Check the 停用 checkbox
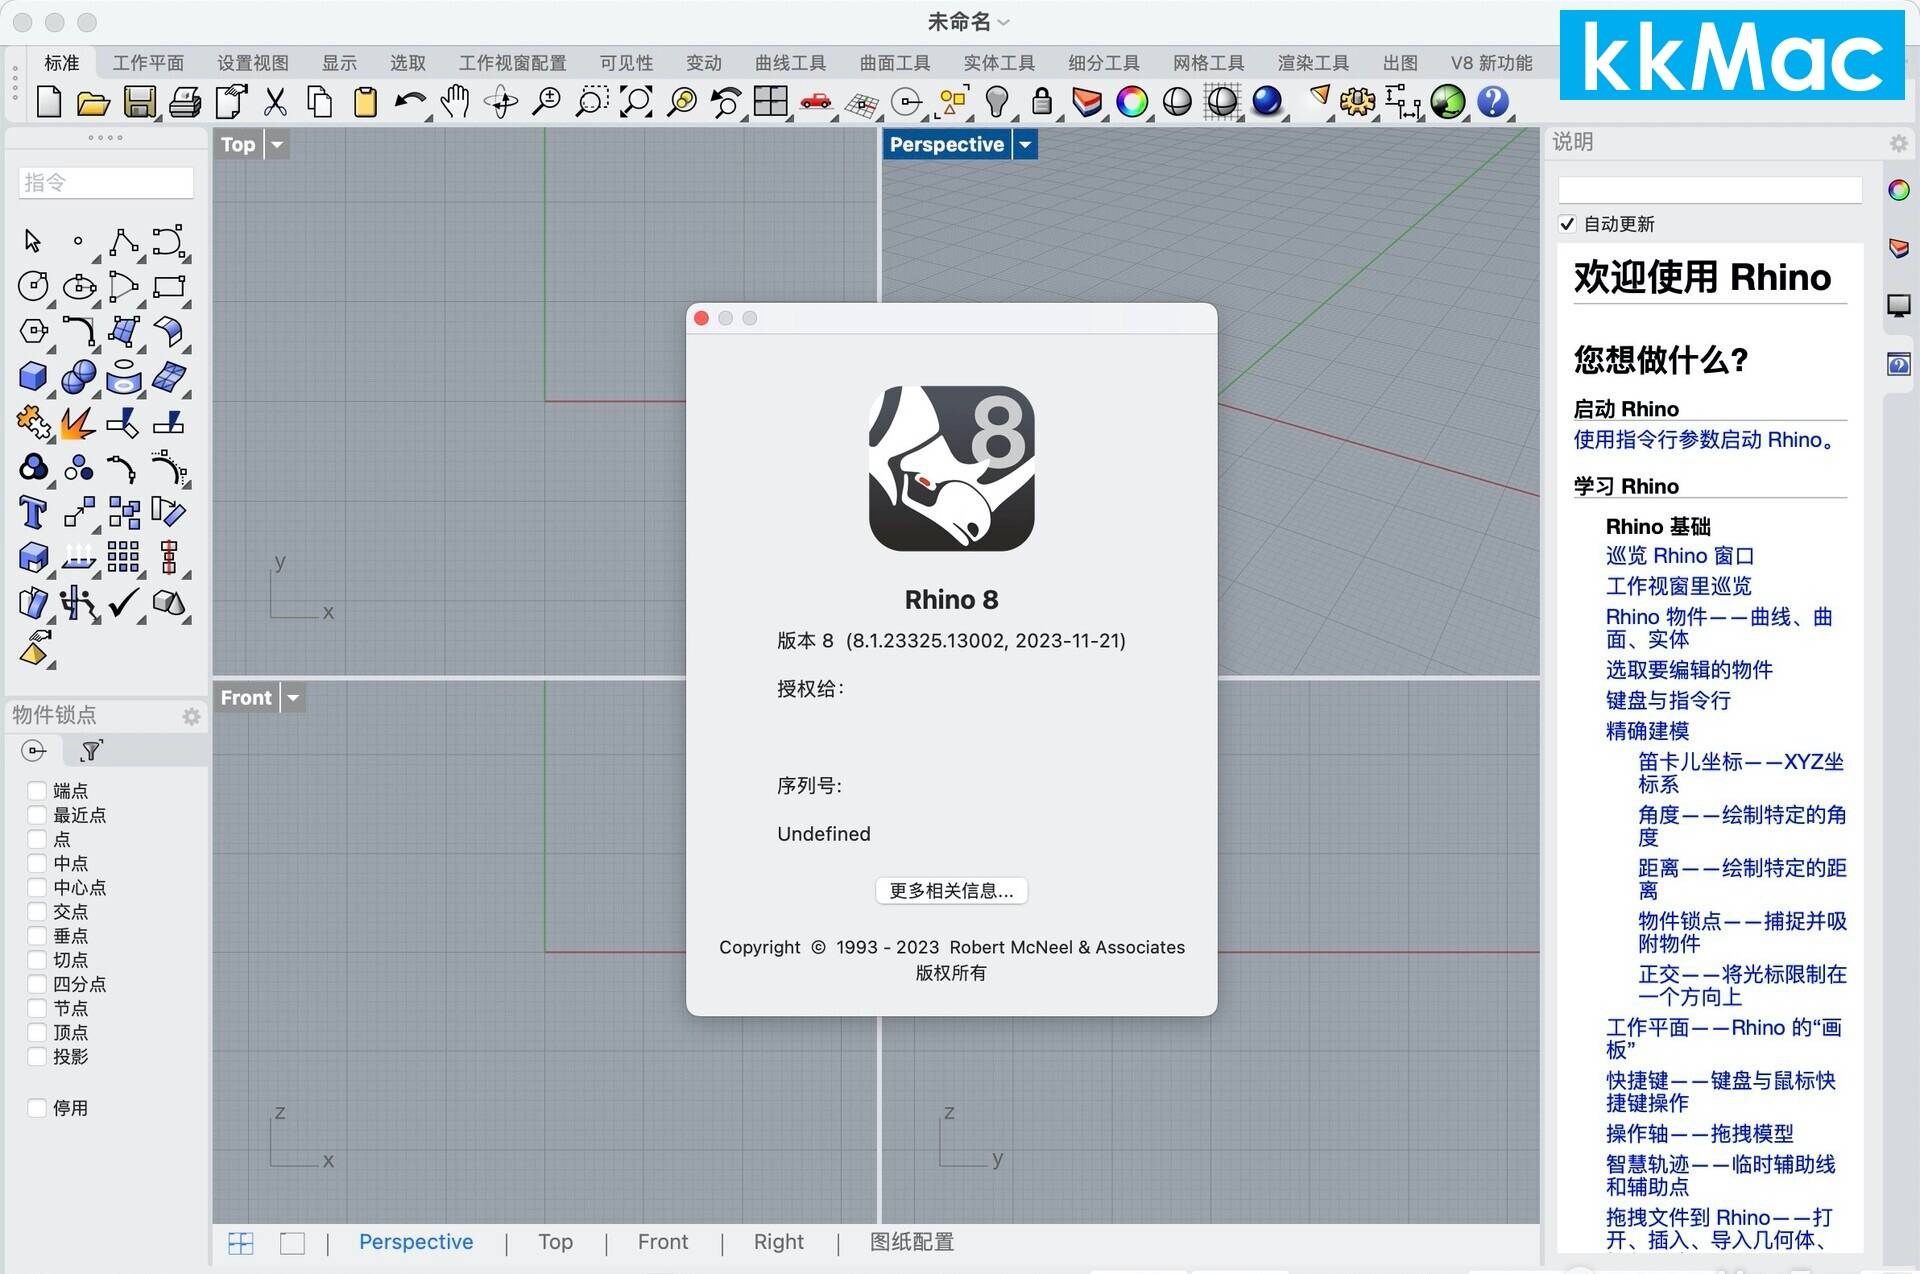The height and width of the screenshot is (1274, 1920). tap(37, 1108)
